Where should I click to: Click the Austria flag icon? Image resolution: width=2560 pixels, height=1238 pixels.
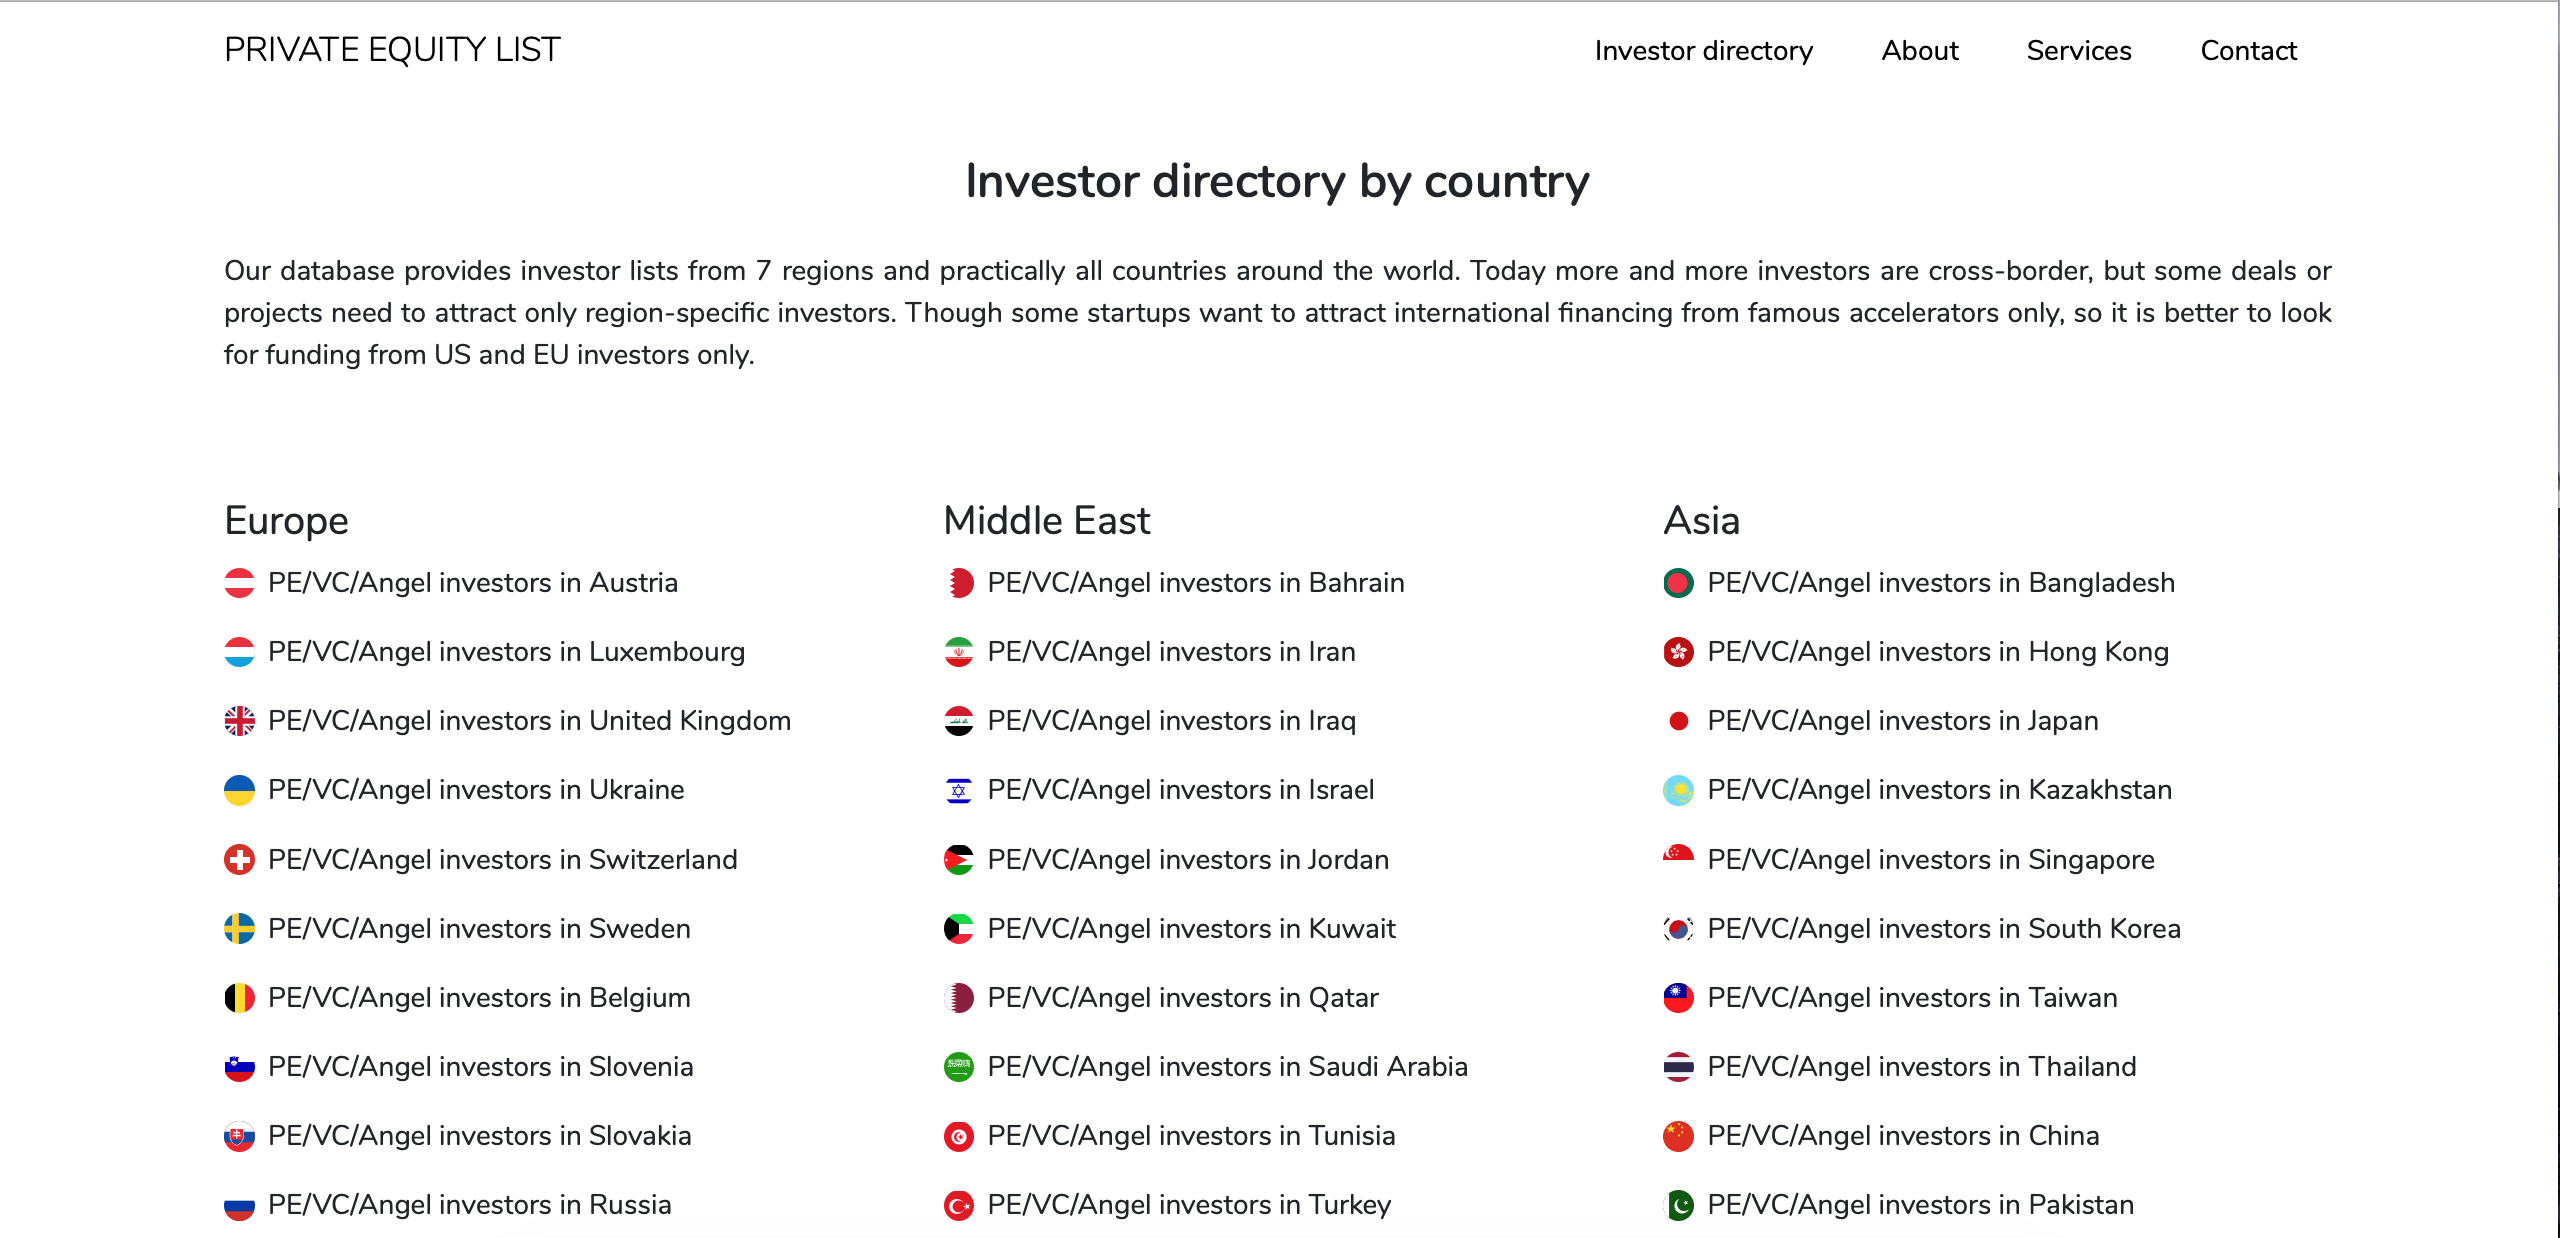click(241, 582)
